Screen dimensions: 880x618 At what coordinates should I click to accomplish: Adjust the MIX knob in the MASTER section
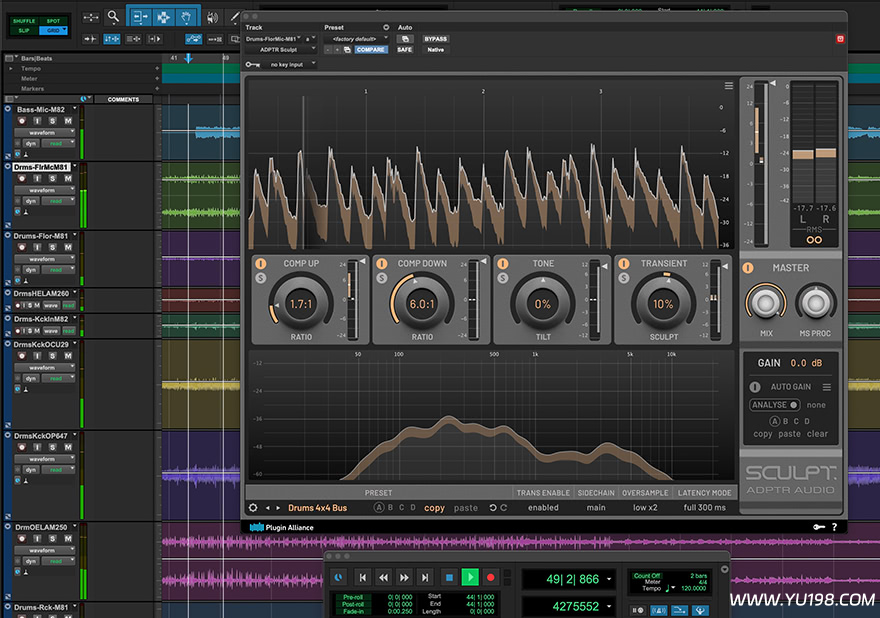pos(766,305)
